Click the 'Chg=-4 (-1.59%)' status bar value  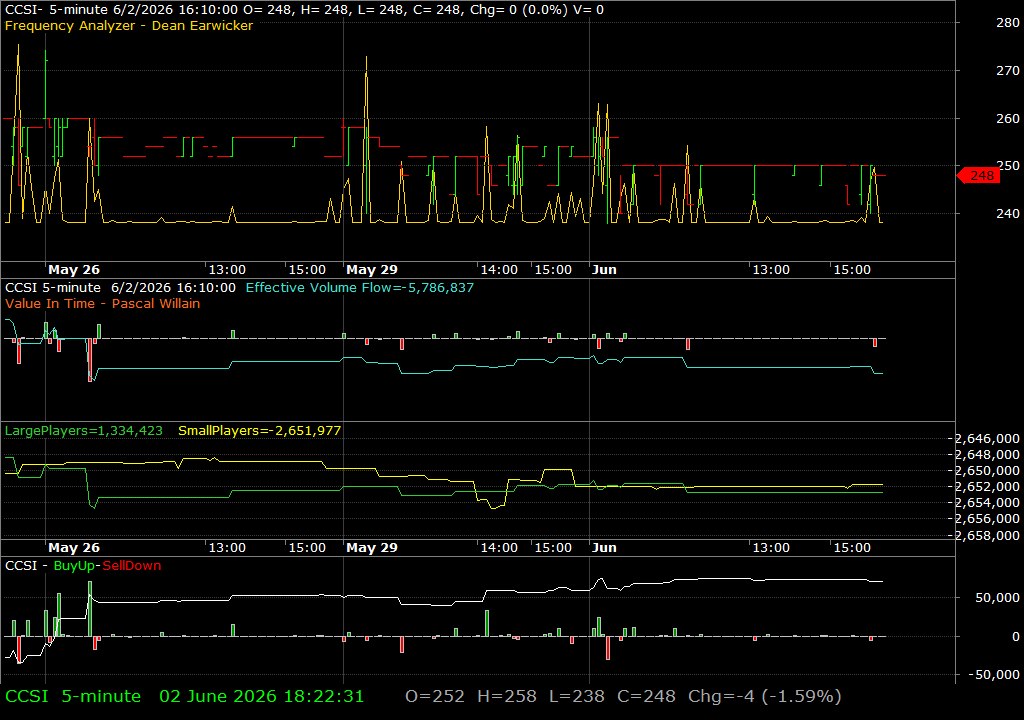pyautogui.click(x=765, y=696)
